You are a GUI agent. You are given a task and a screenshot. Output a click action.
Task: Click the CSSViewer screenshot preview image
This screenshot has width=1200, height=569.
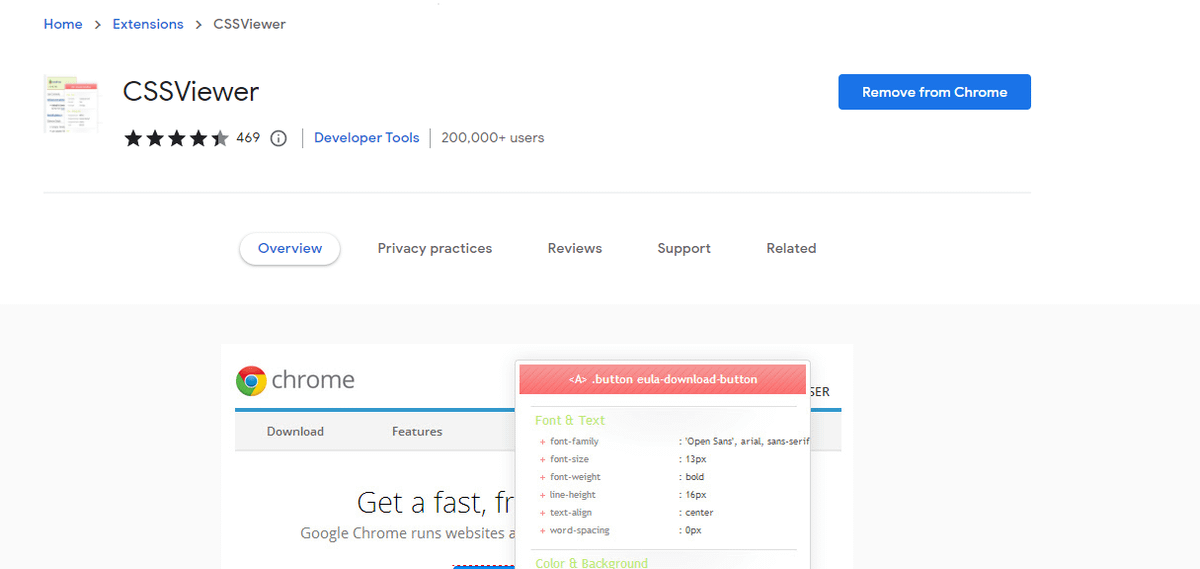(537, 457)
